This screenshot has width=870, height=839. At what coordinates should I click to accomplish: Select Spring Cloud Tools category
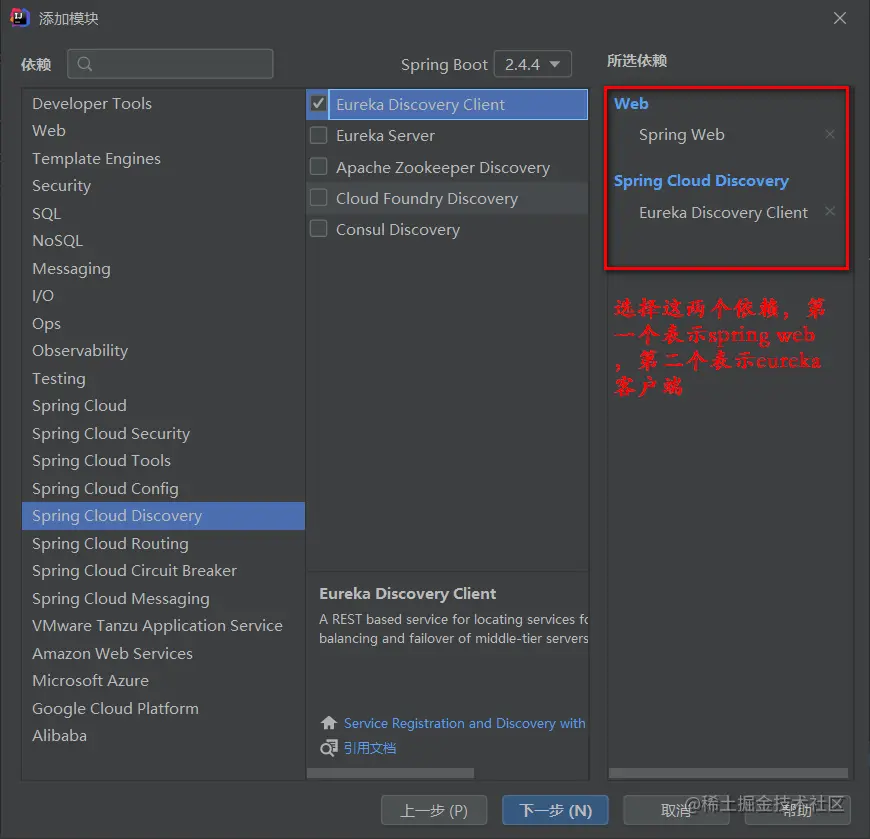point(163,460)
